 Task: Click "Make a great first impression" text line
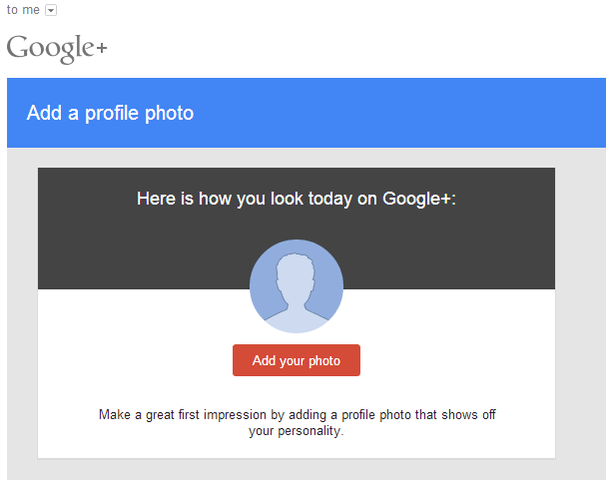tap(296, 414)
